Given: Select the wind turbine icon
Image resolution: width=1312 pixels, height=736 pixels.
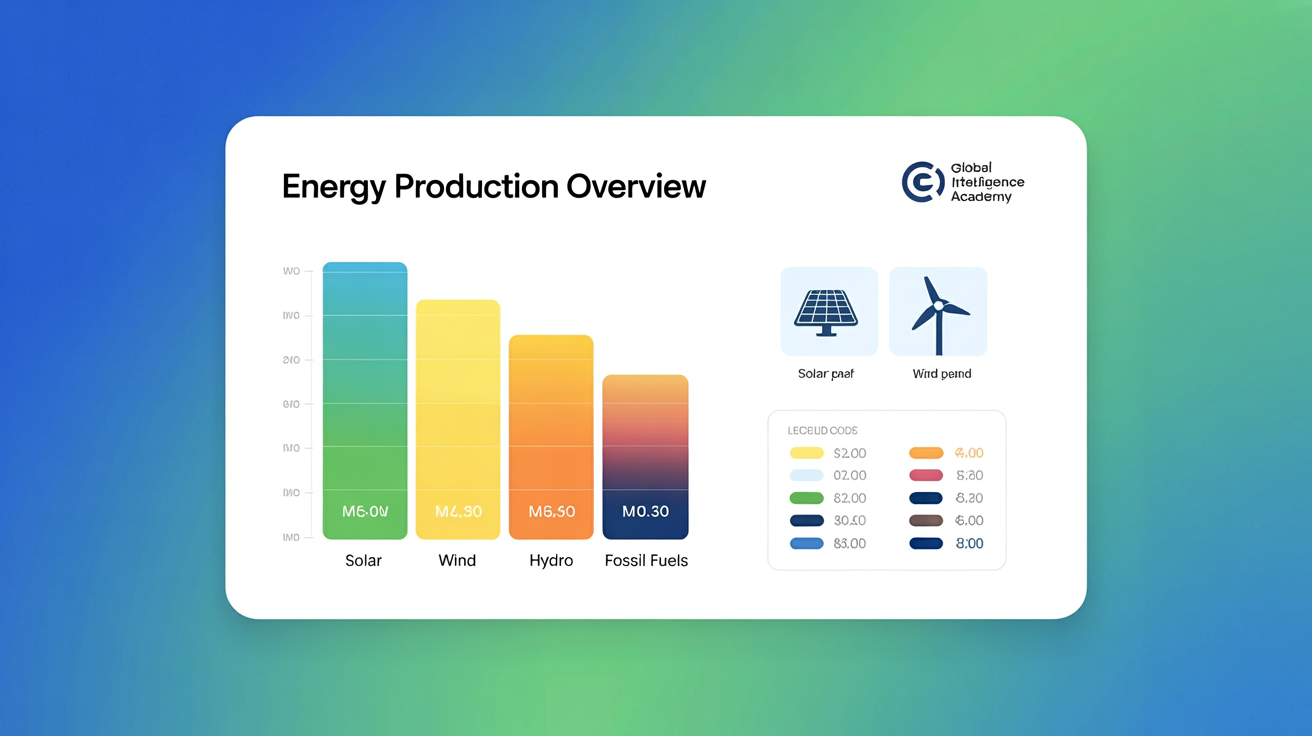Looking at the screenshot, I should coord(937,311).
